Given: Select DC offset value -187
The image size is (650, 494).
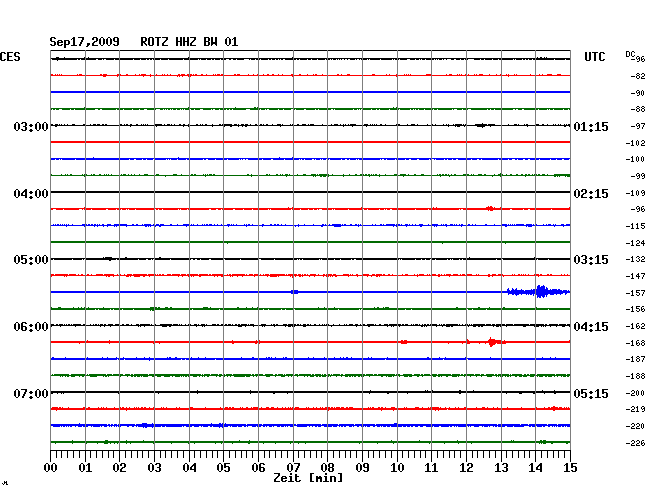Looking at the screenshot, I should [x=635, y=359].
